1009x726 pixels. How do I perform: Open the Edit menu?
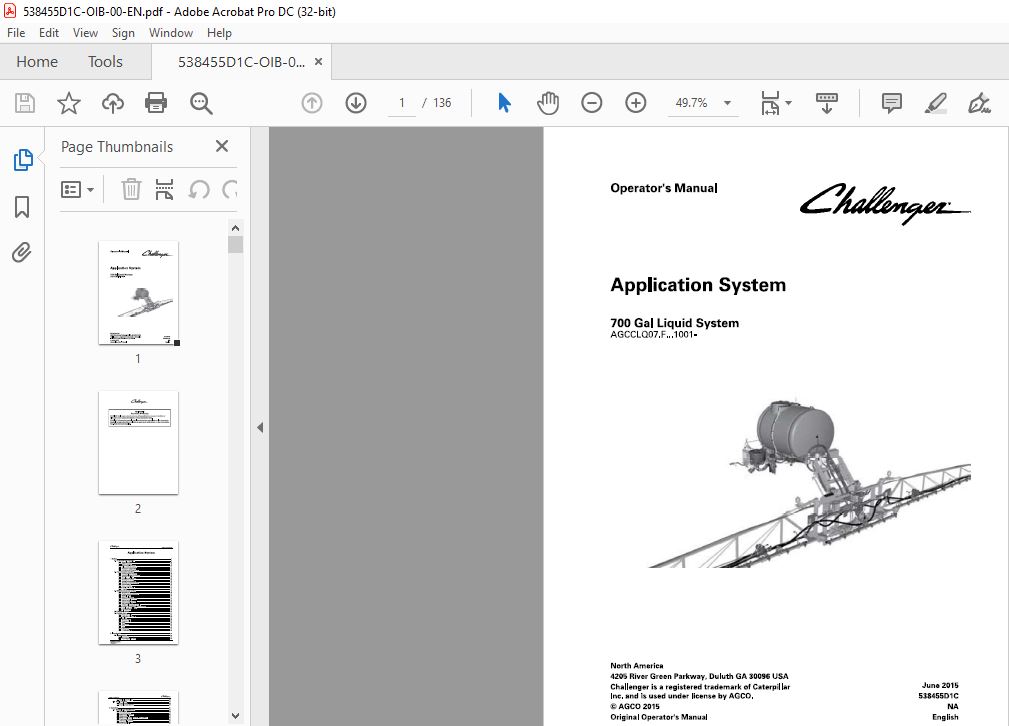pos(49,33)
